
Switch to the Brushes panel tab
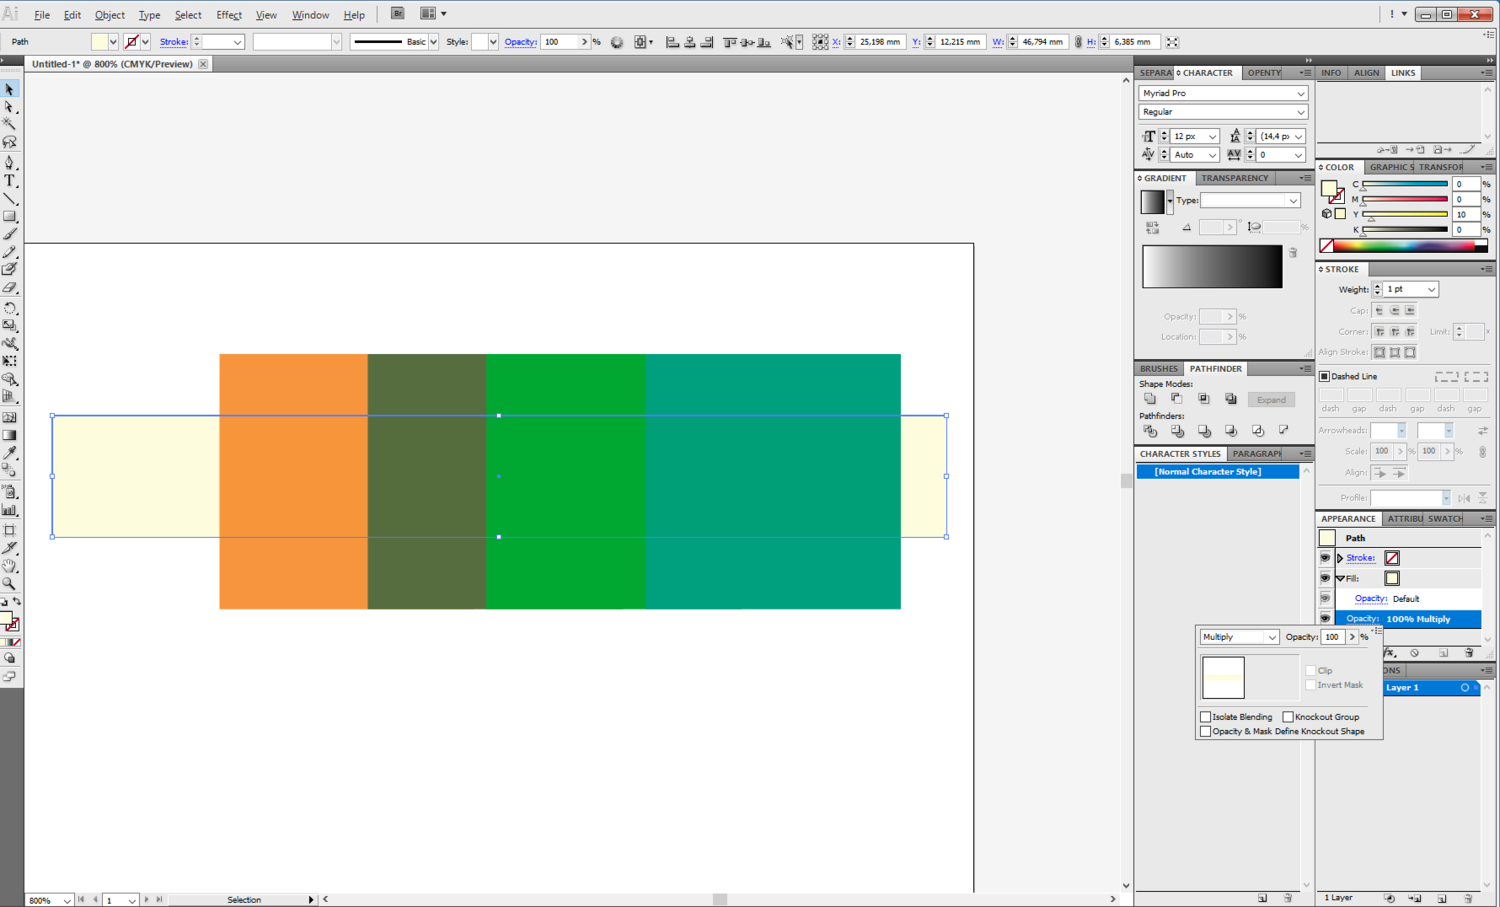pyautogui.click(x=1159, y=369)
